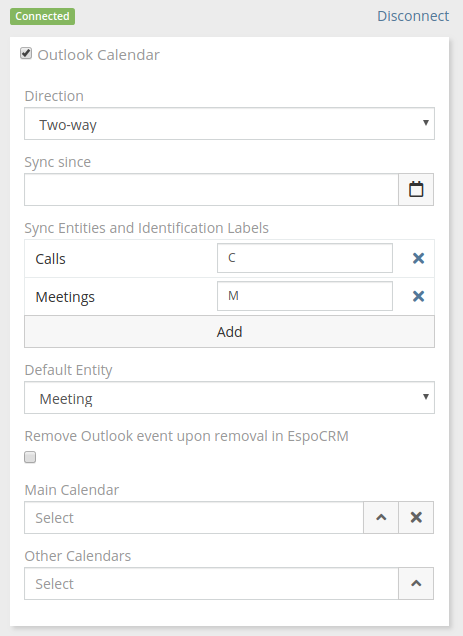
Task: Enable Remove Outlook event upon removal checkbox
Action: pos(30,457)
